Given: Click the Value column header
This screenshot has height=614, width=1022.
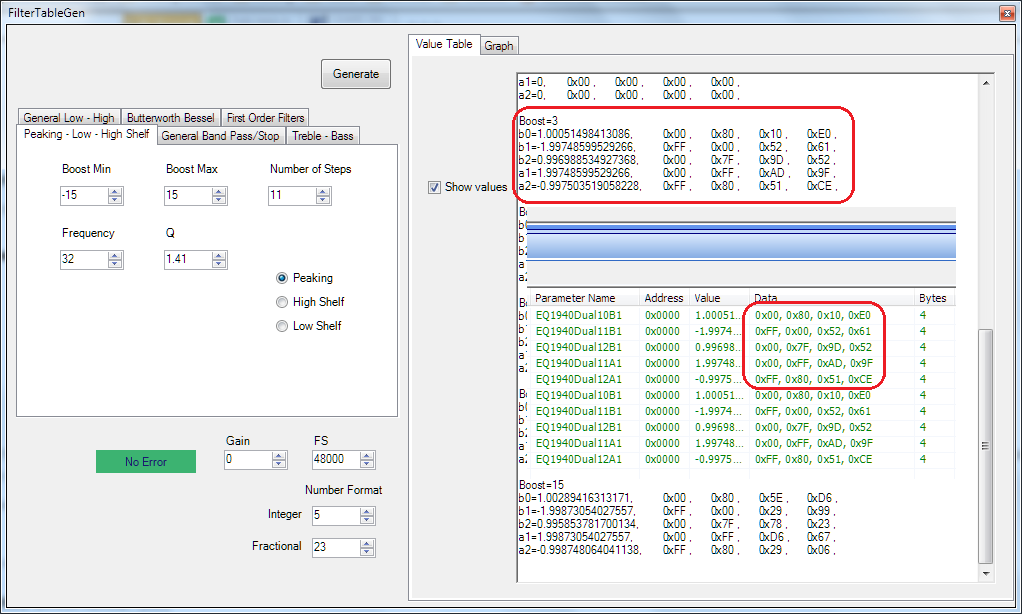Looking at the screenshot, I should click(718, 298).
